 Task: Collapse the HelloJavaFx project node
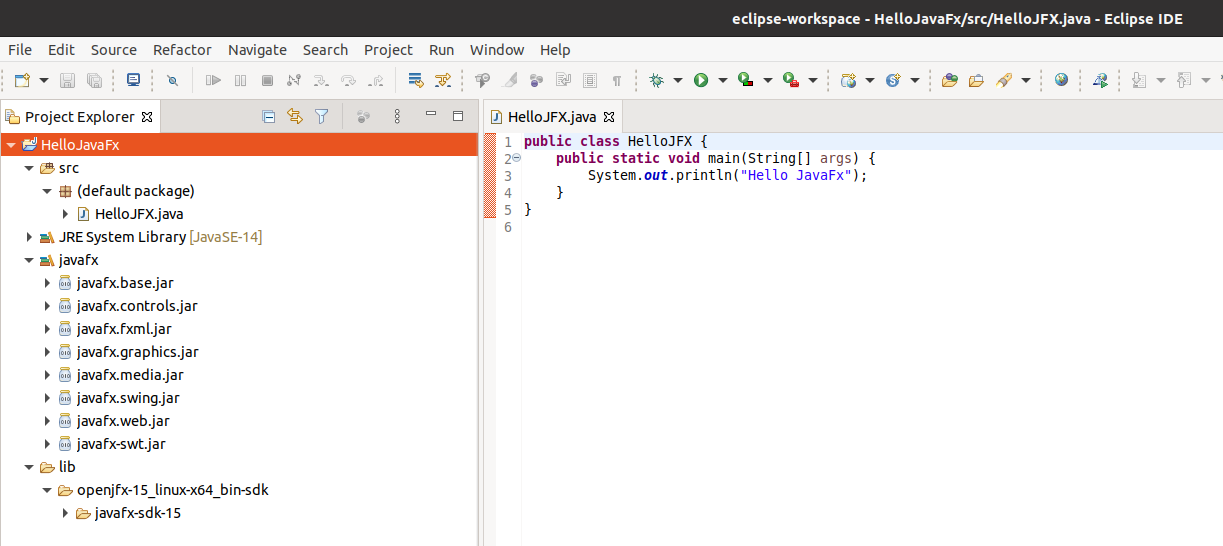(11, 145)
